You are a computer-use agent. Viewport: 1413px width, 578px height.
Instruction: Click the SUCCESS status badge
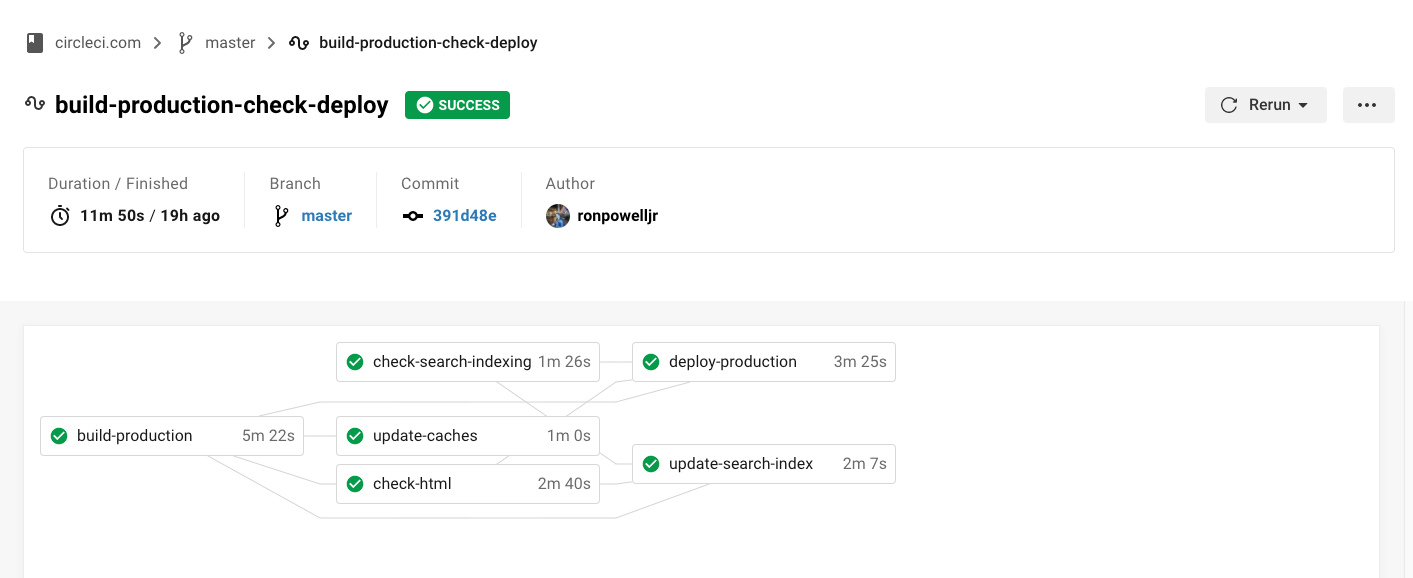457,104
